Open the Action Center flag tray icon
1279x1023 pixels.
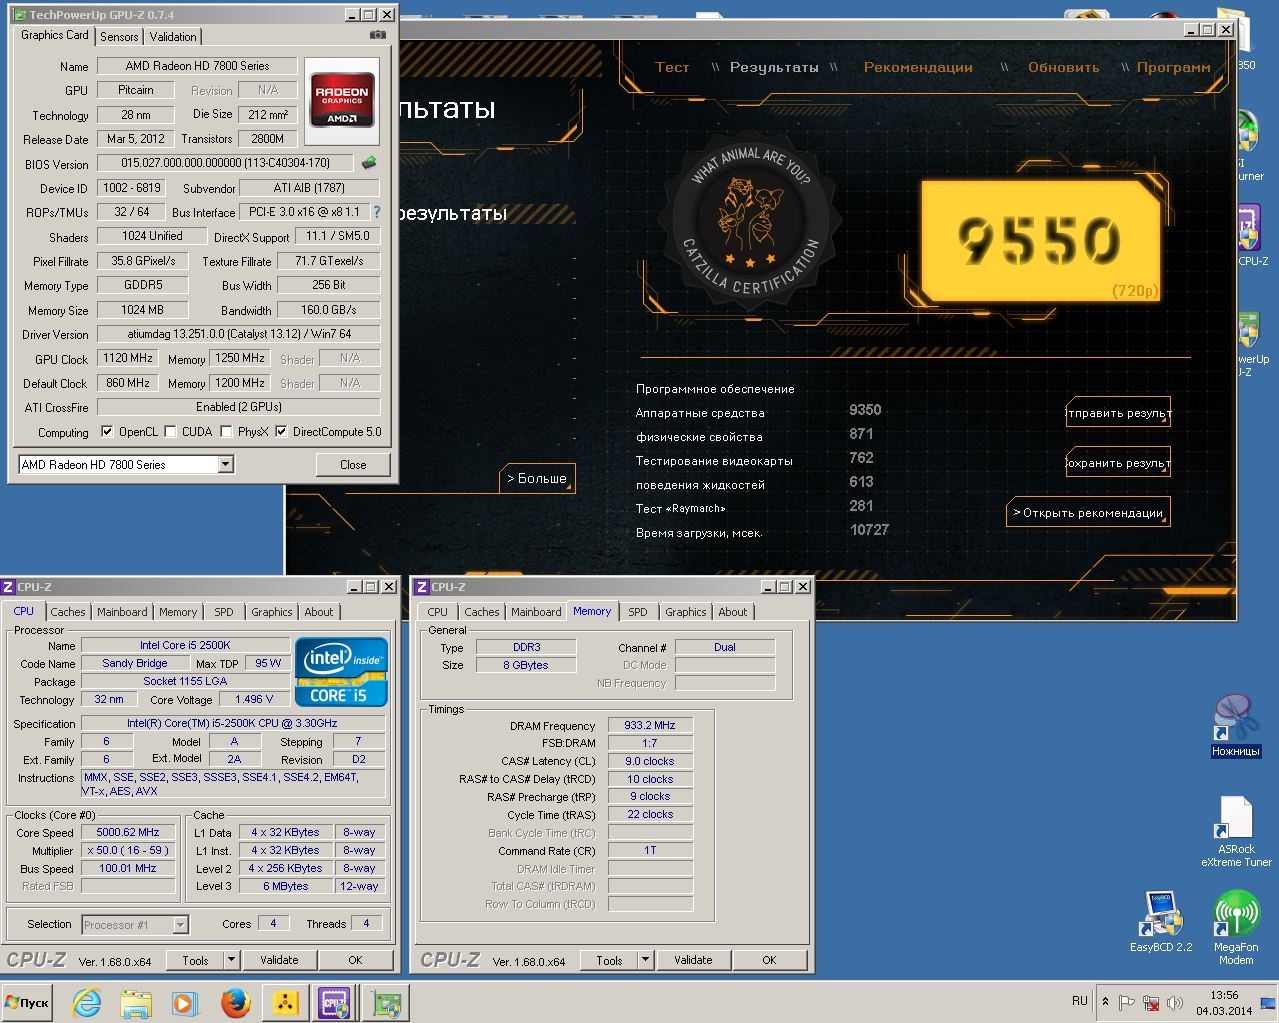click(1127, 1002)
